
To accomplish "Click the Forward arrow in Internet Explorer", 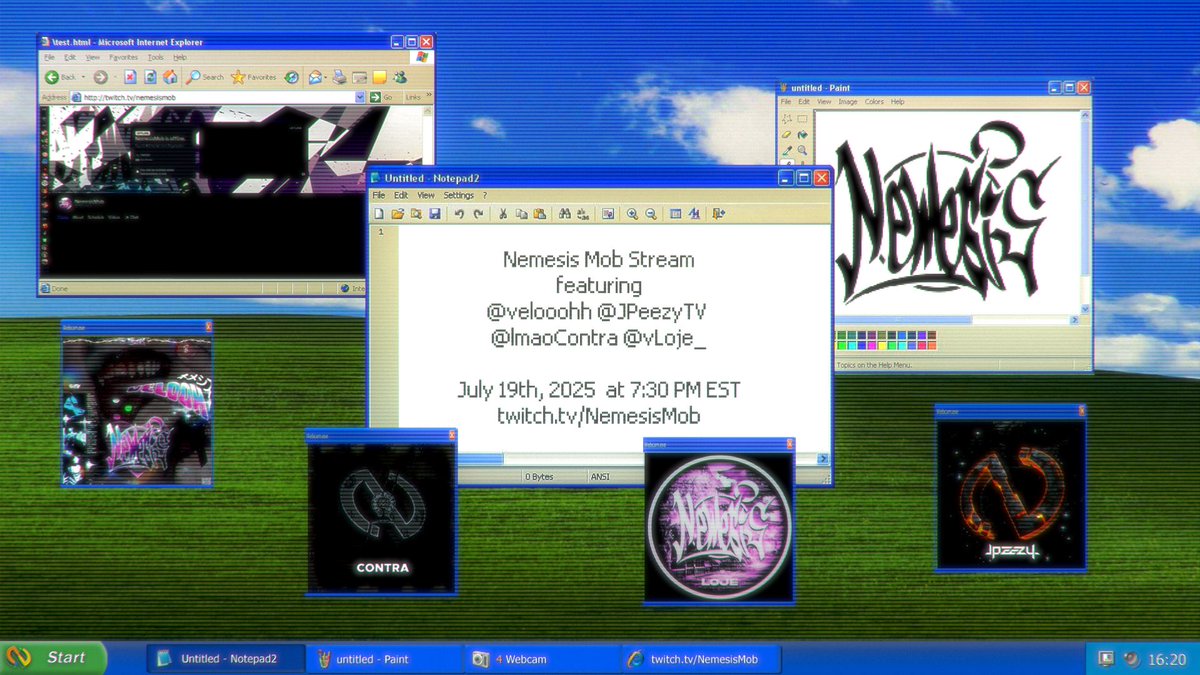I will 100,77.
